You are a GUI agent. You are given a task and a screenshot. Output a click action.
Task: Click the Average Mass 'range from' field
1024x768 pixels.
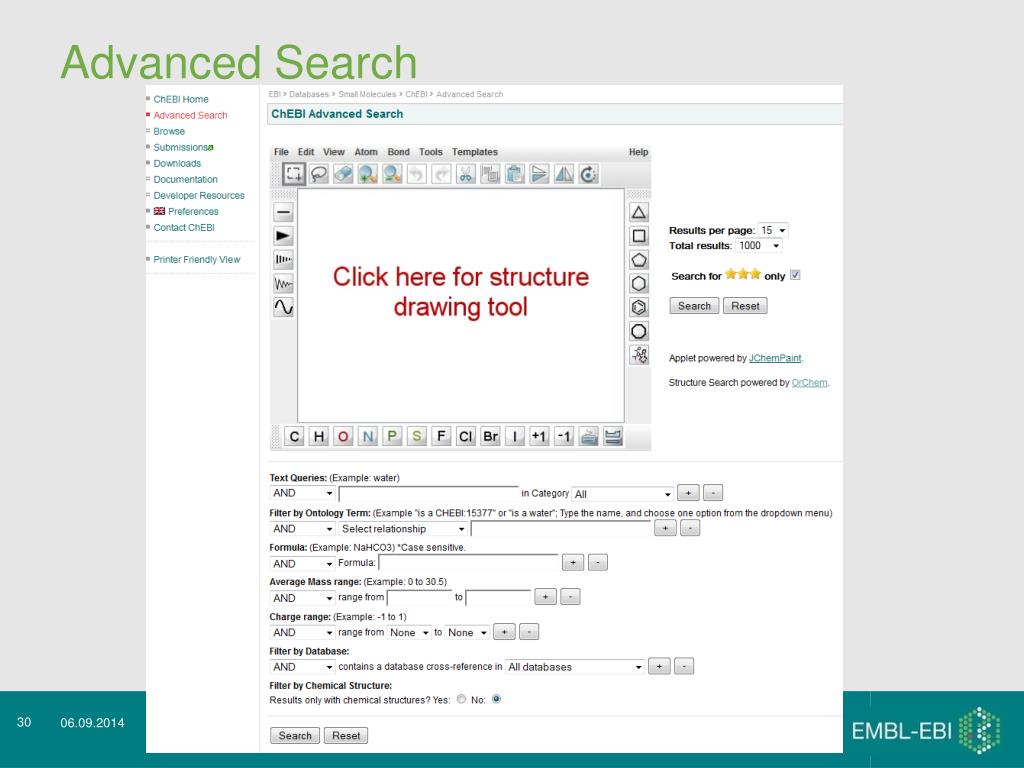coord(419,597)
